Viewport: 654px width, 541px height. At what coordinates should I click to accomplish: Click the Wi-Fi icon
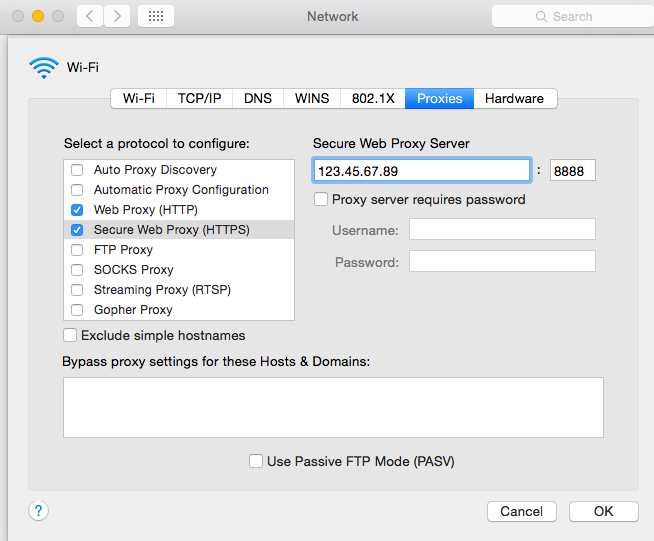click(x=44, y=68)
